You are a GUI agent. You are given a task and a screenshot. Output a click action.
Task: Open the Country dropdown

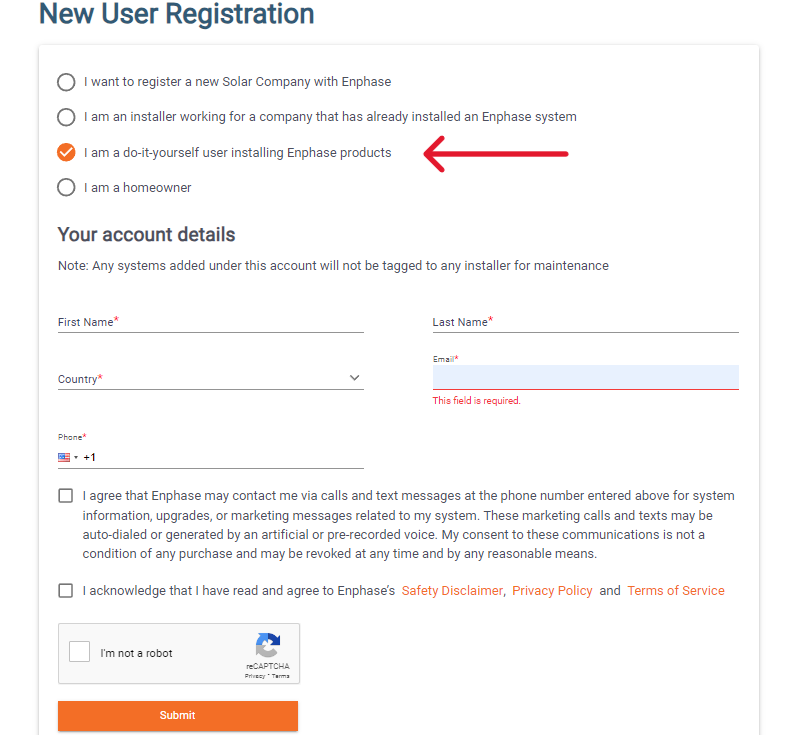(x=211, y=378)
